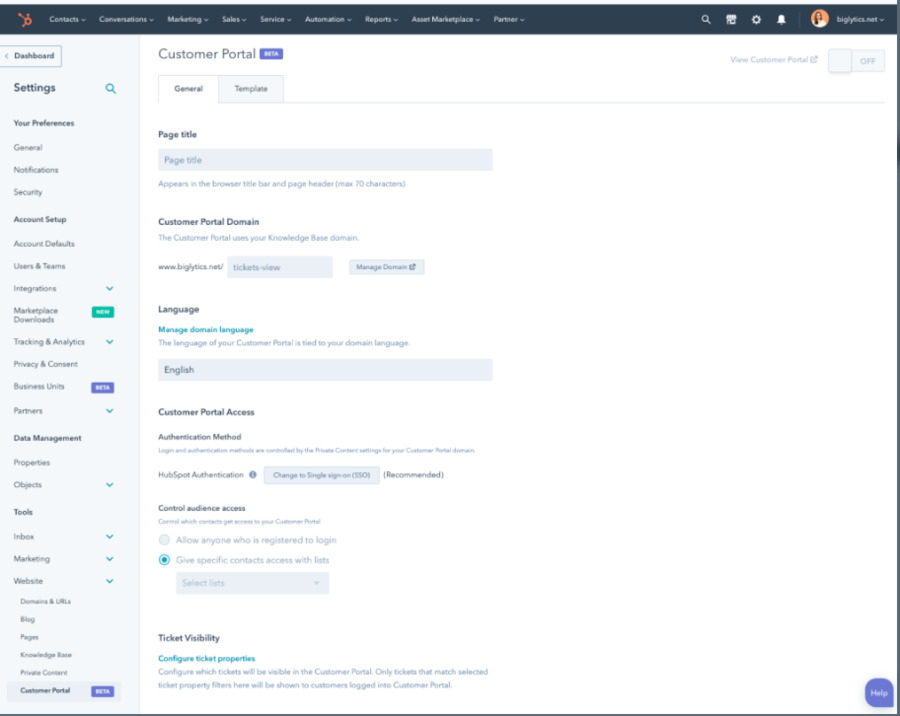Screen dimensions: 900x716
Task: Open the View Customer Portal link
Action: 773,60
